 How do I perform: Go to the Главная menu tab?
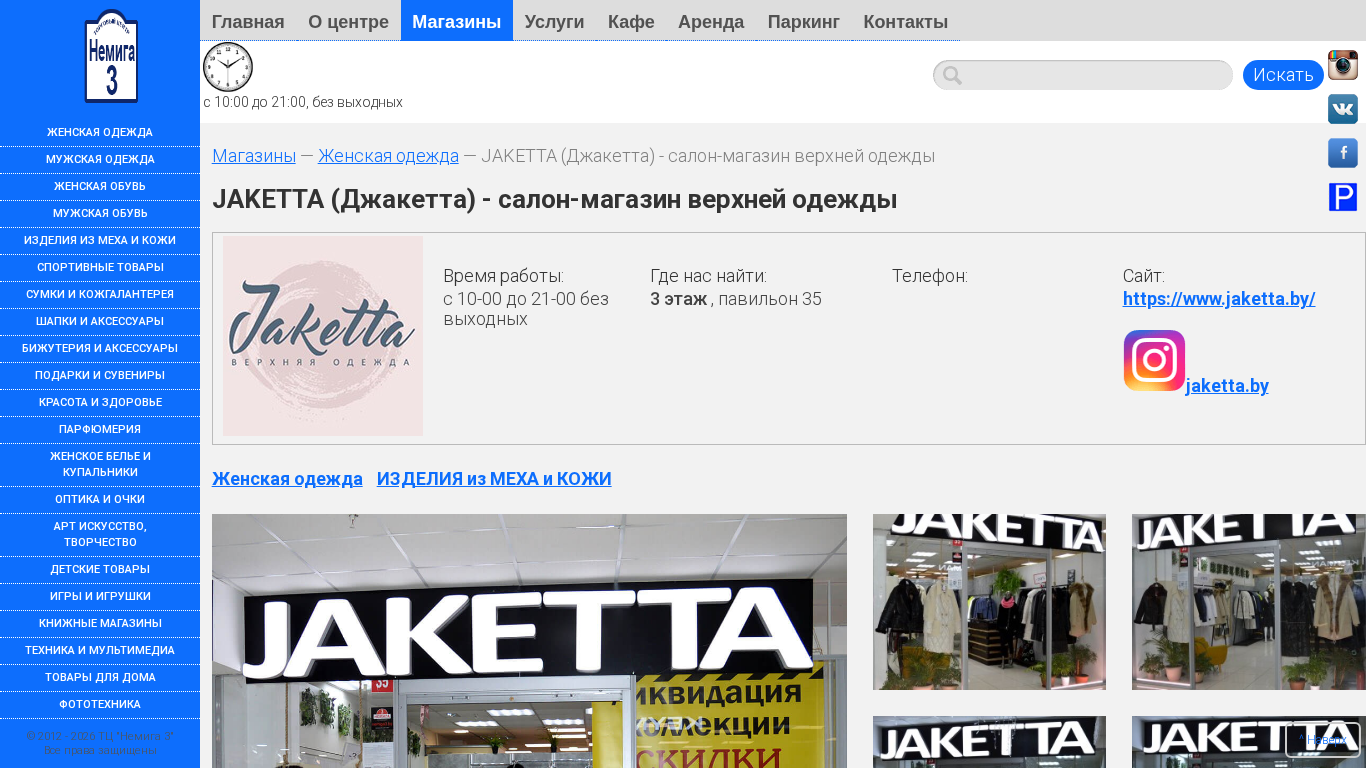[x=248, y=21]
